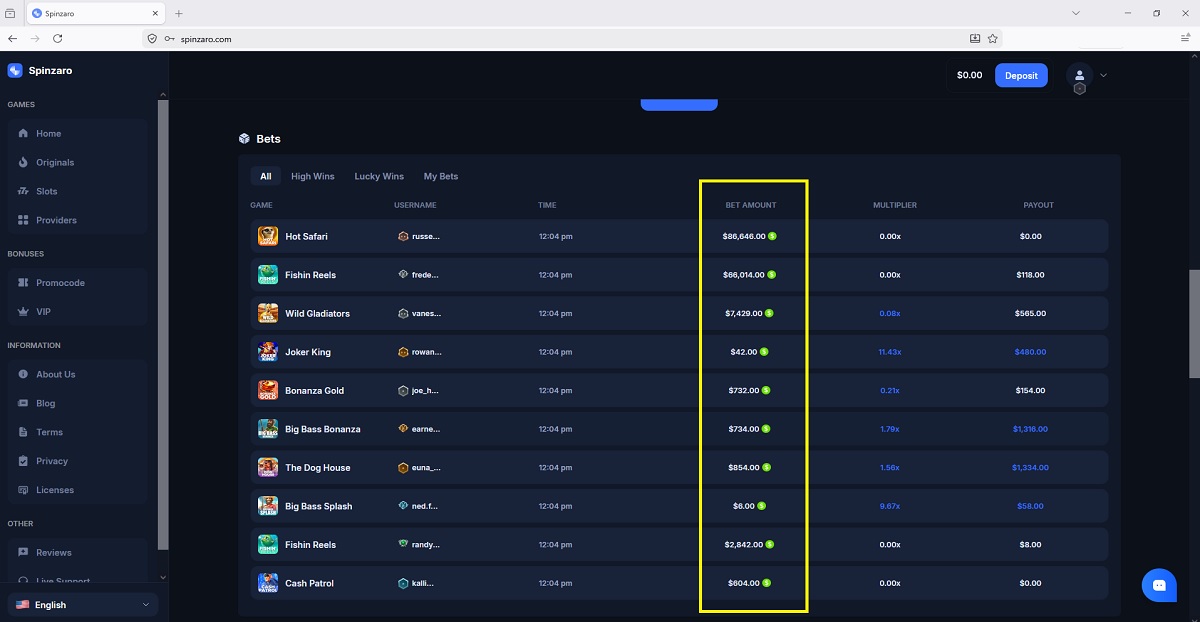Open Originals in the sidebar

click(55, 162)
